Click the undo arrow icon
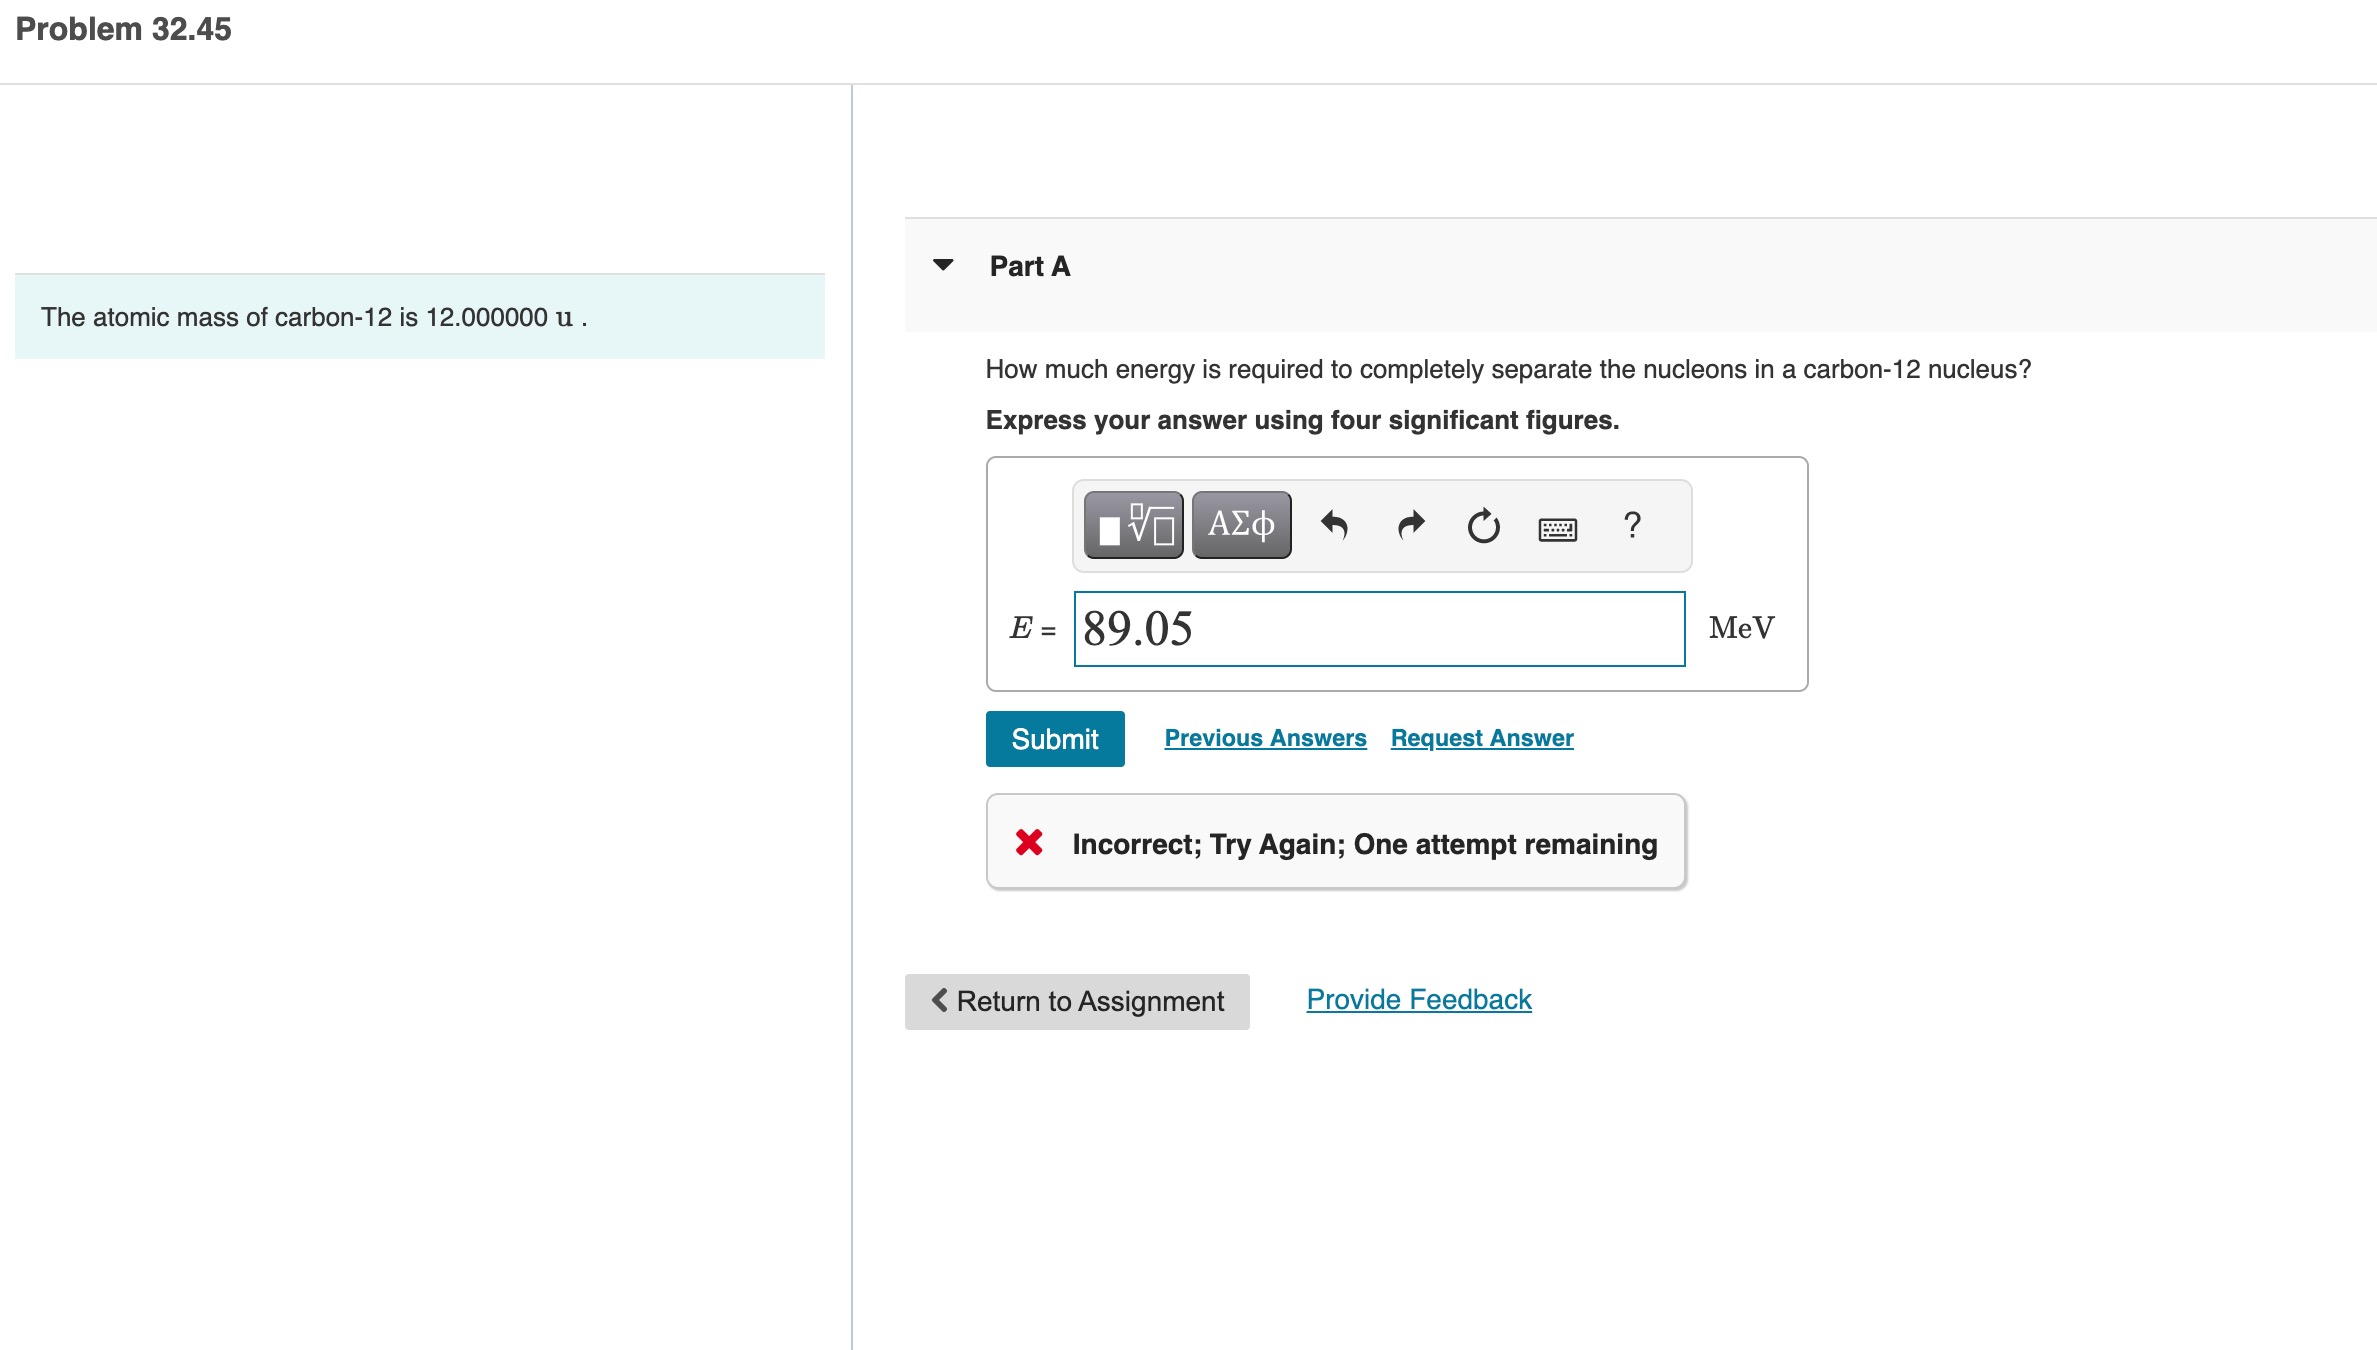The width and height of the screenshot is (2377, 1350). [1335, 525]
